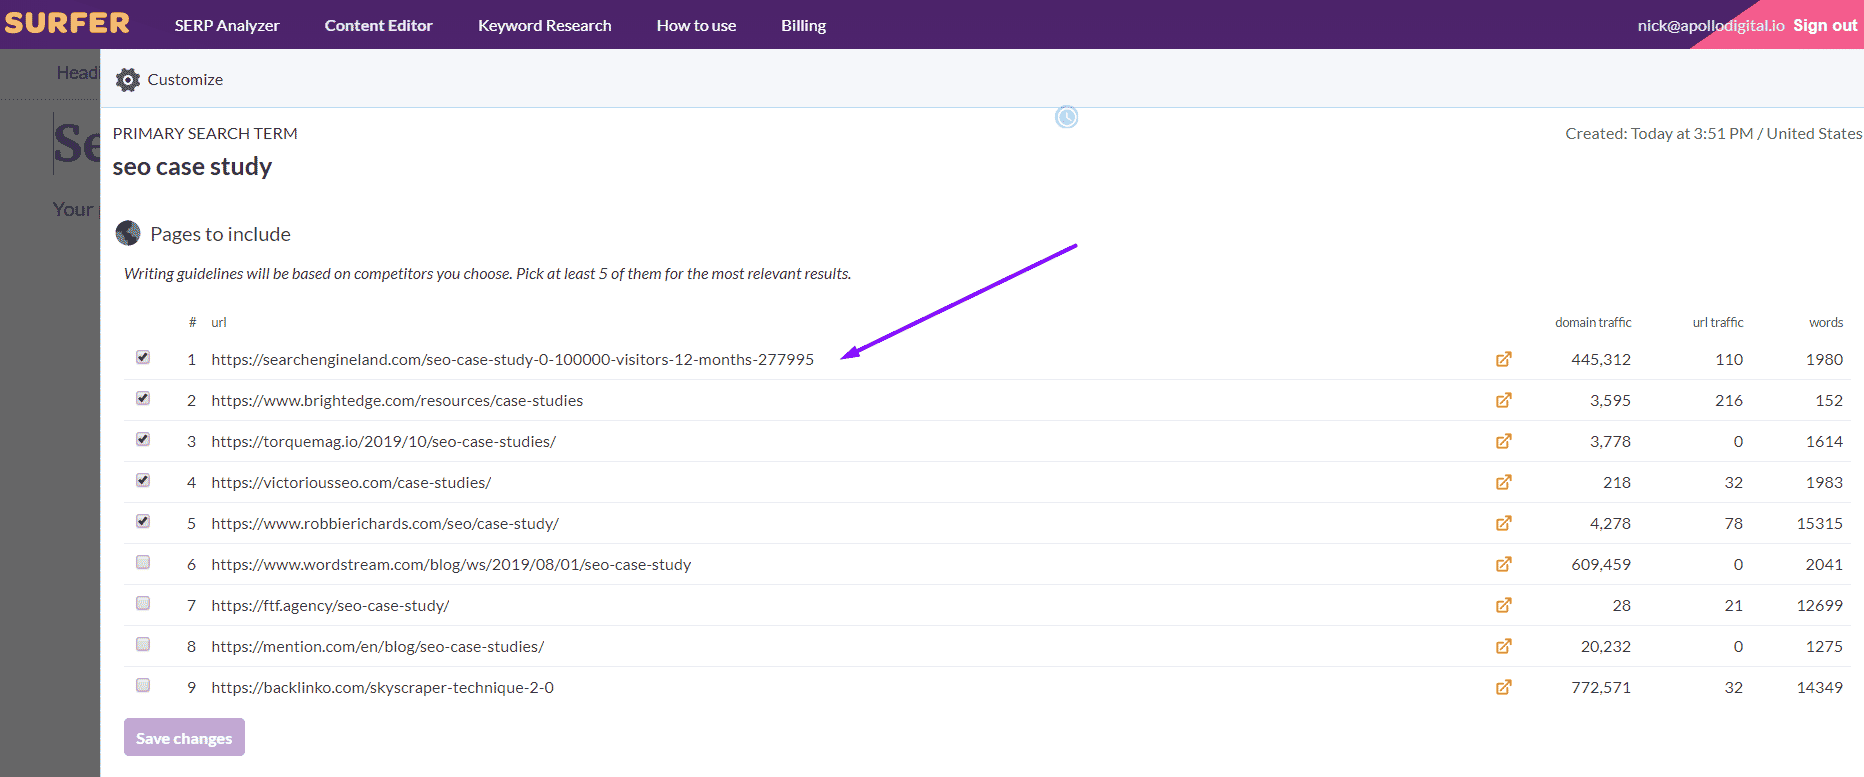
Task: Uncheck the robbierichards.com row checkbox
Action: pos(143,521)
